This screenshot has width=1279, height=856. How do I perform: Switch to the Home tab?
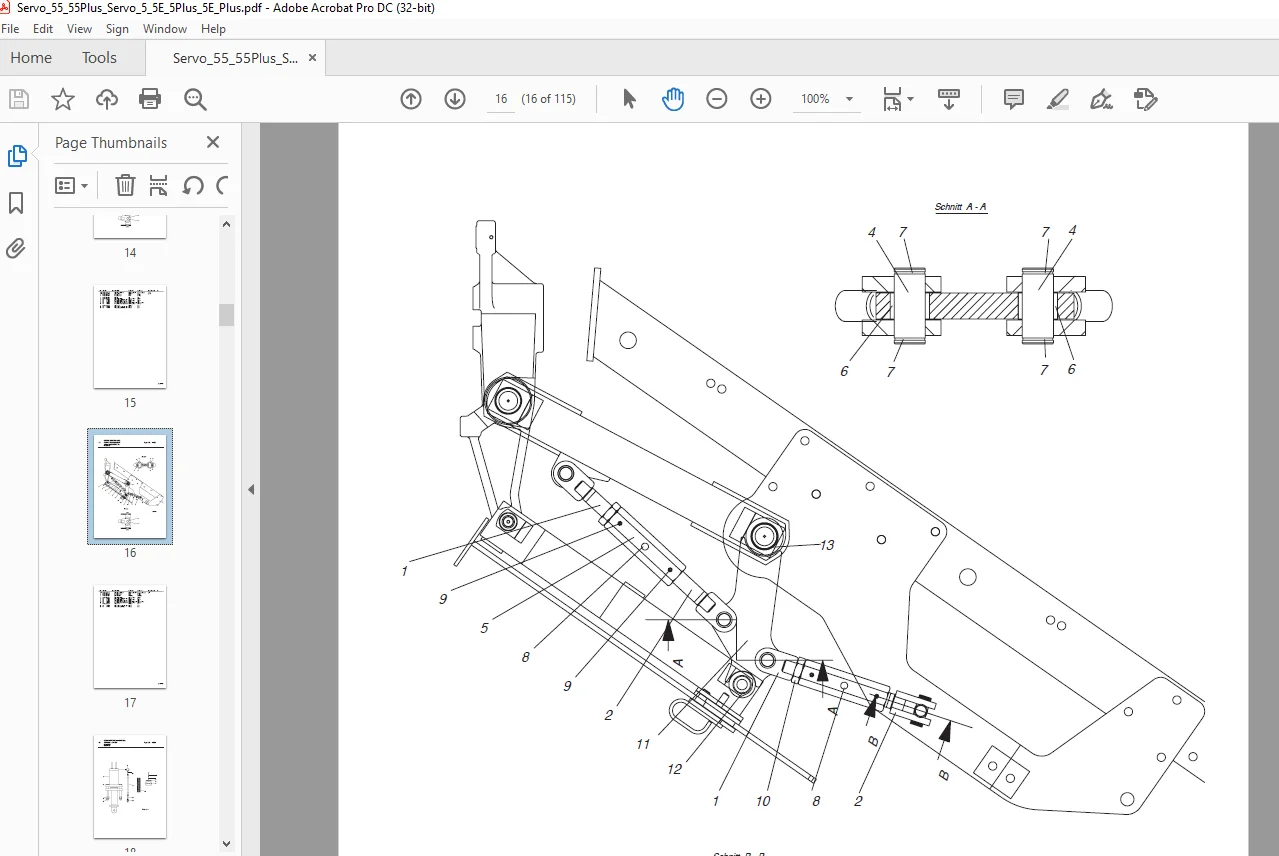[x=31, y=58]
